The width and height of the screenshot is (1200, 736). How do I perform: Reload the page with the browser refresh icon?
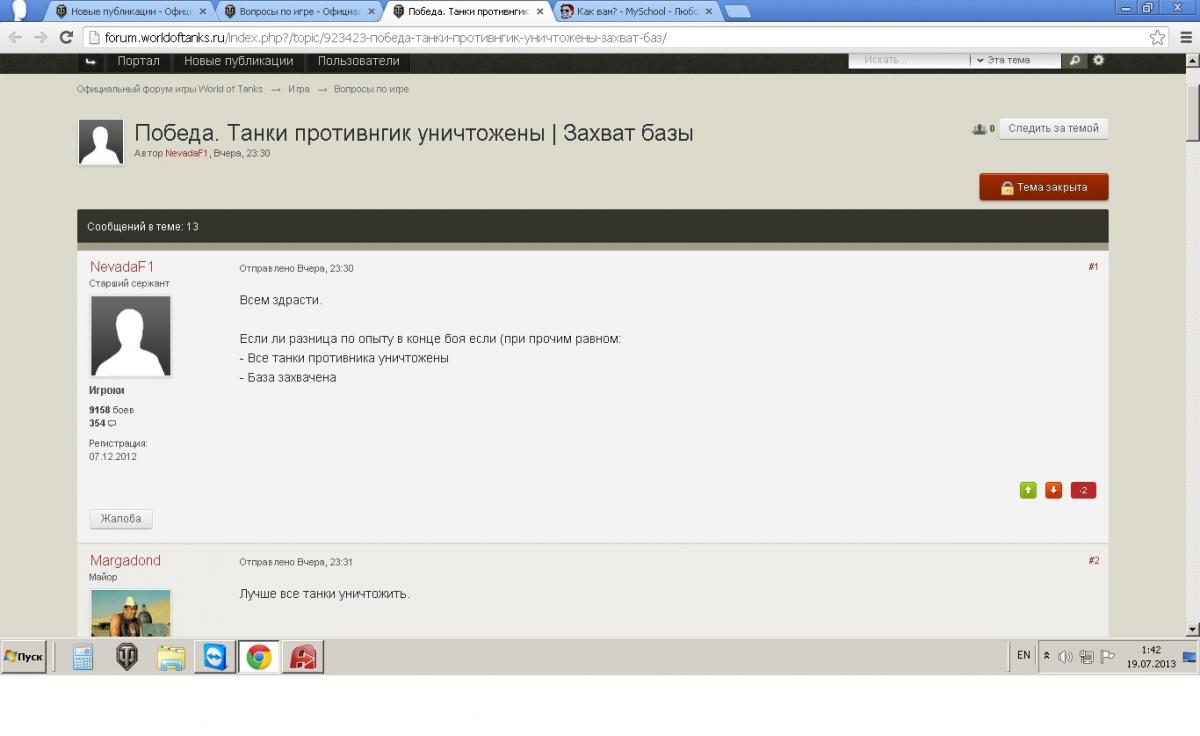click(66, 38)
